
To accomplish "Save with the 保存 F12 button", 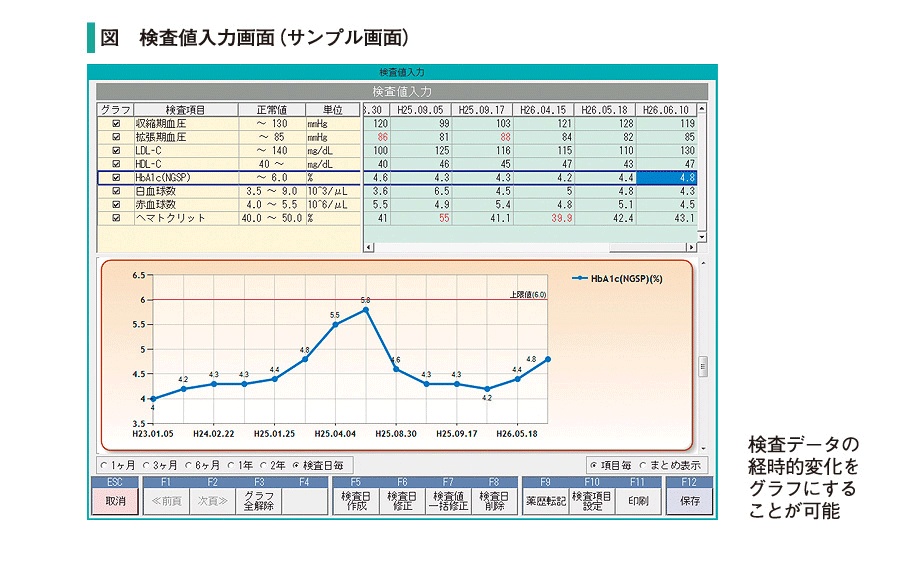I will pos(689,500).
